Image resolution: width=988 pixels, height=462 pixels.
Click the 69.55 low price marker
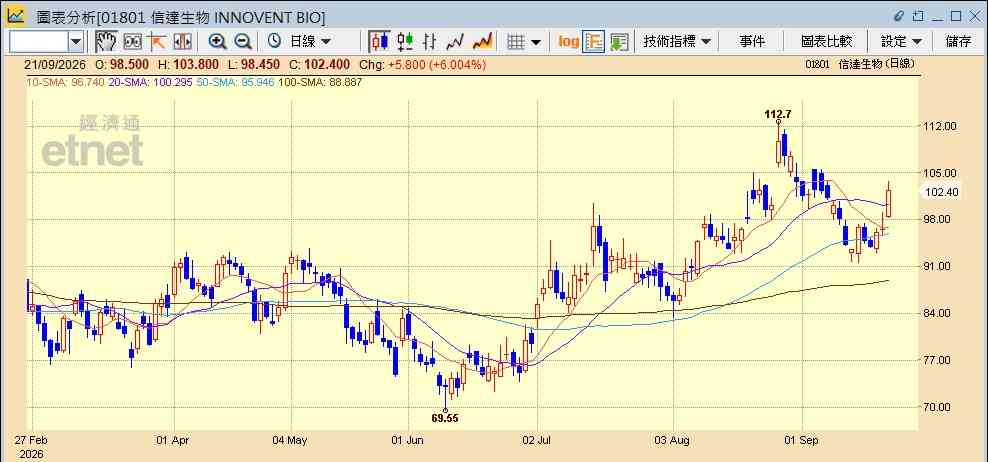point(445,418)
